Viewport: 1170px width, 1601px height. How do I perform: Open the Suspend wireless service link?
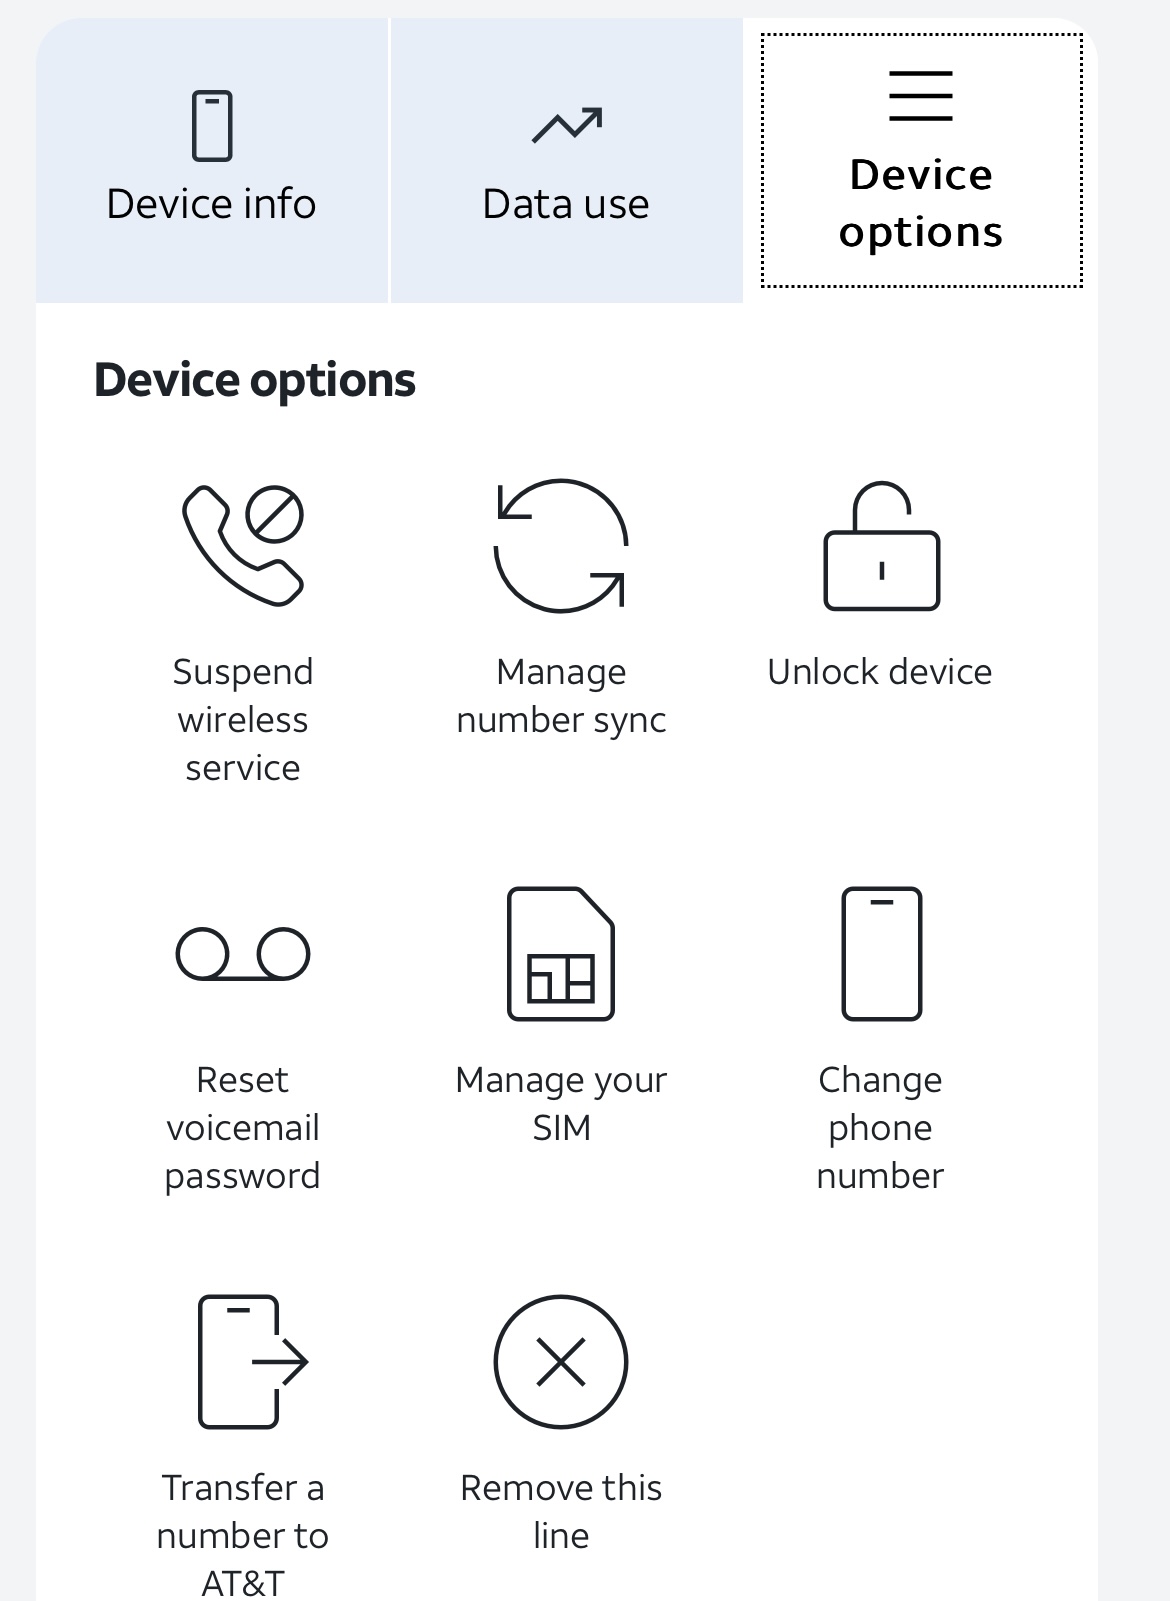point(243,719)
